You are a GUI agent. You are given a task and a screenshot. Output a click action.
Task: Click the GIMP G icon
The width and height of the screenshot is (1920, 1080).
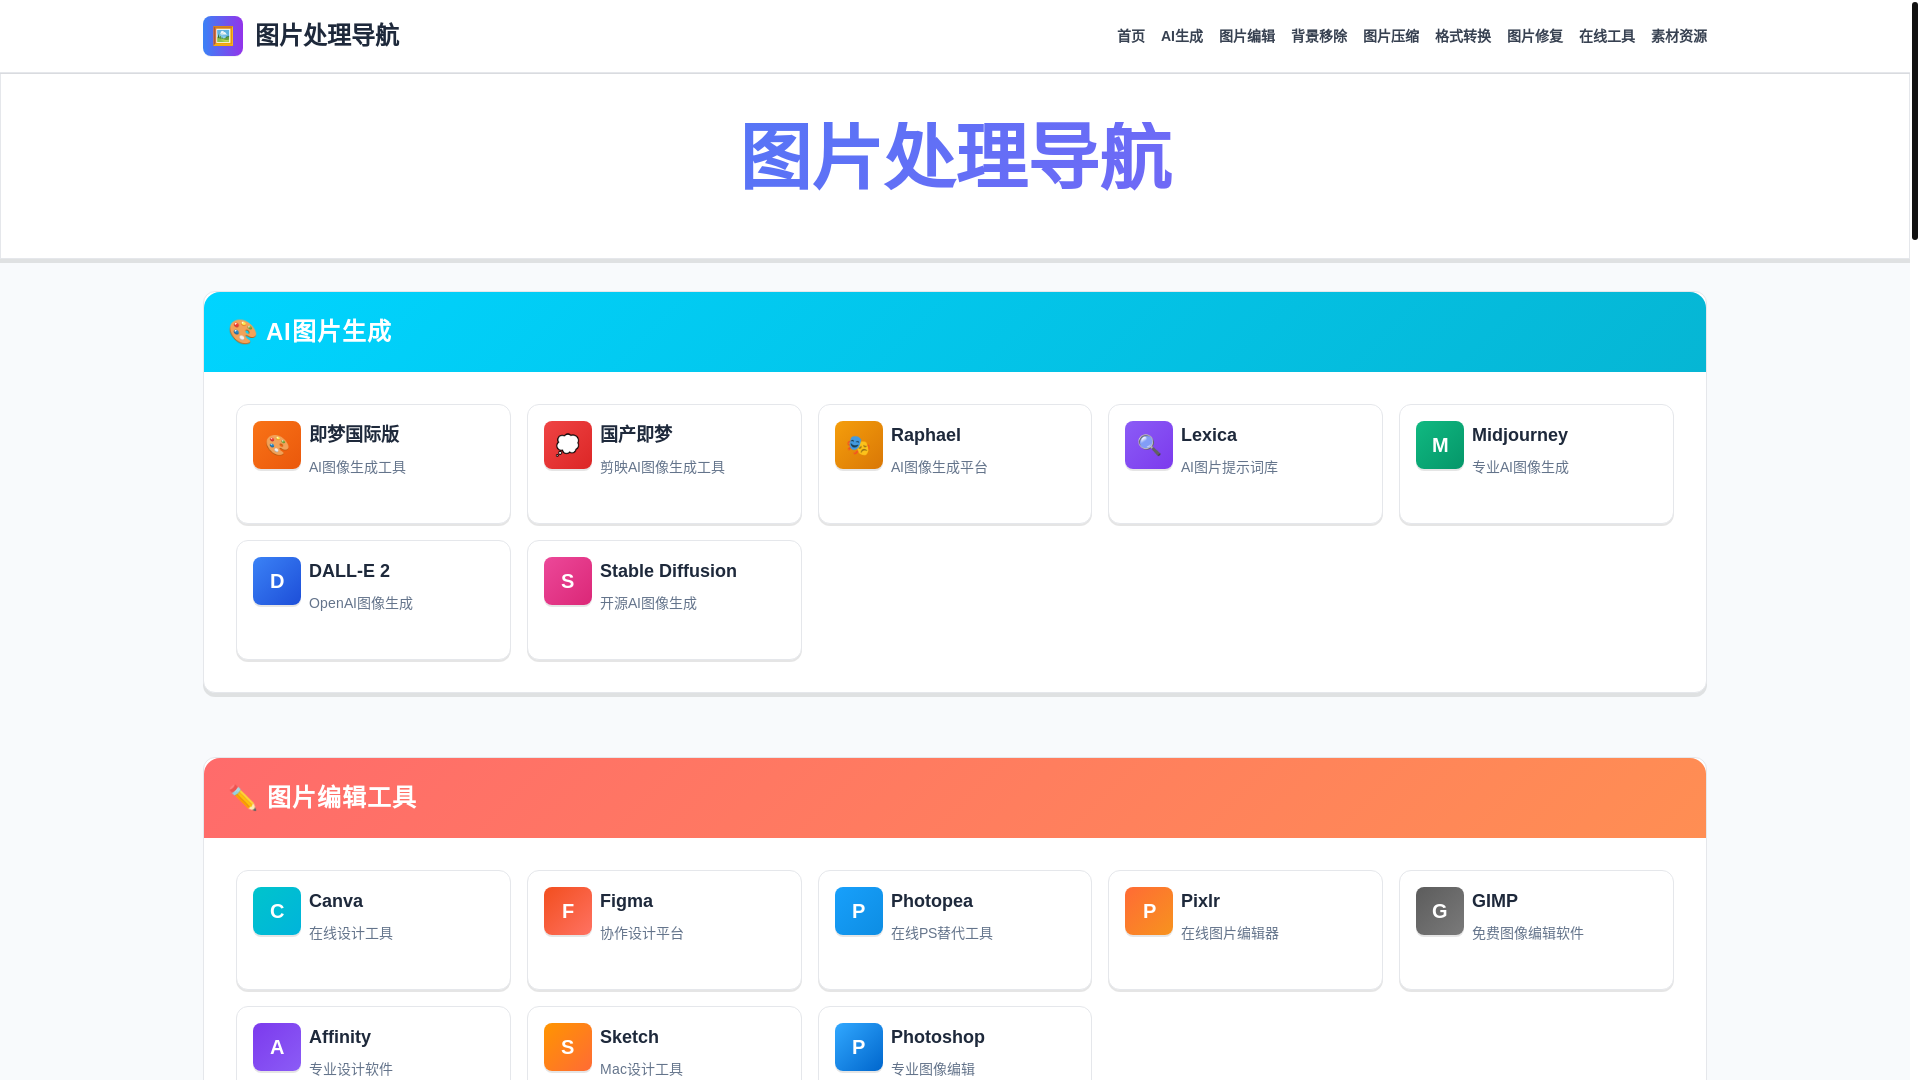[x=1440, y=911]
